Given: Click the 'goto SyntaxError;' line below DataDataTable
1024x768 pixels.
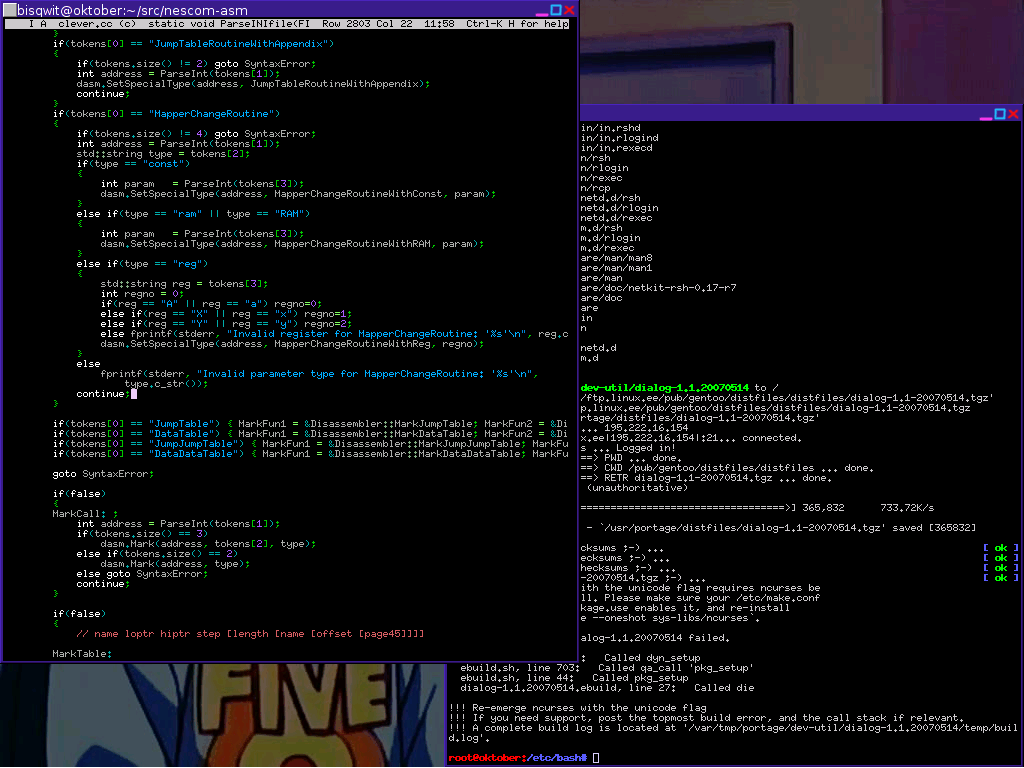Looking at the screenshot, I should [x=103, y=473].
